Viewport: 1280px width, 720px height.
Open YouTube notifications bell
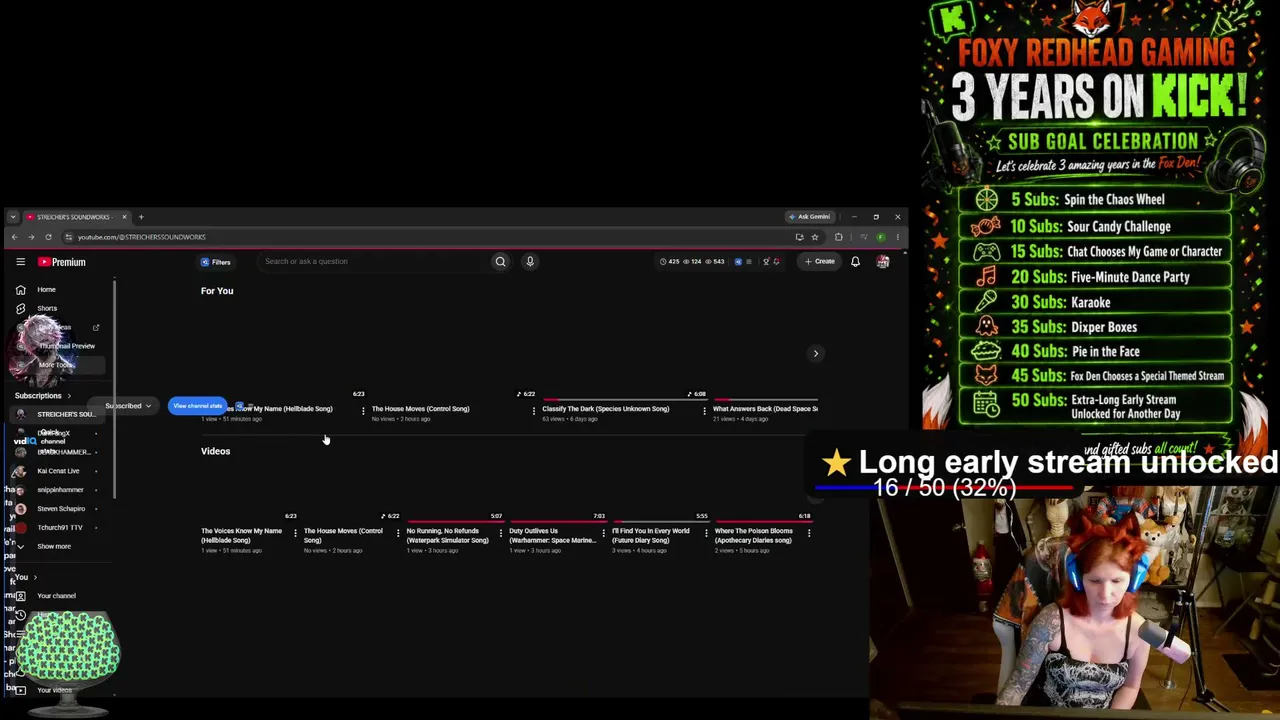(x=855, y=262)
